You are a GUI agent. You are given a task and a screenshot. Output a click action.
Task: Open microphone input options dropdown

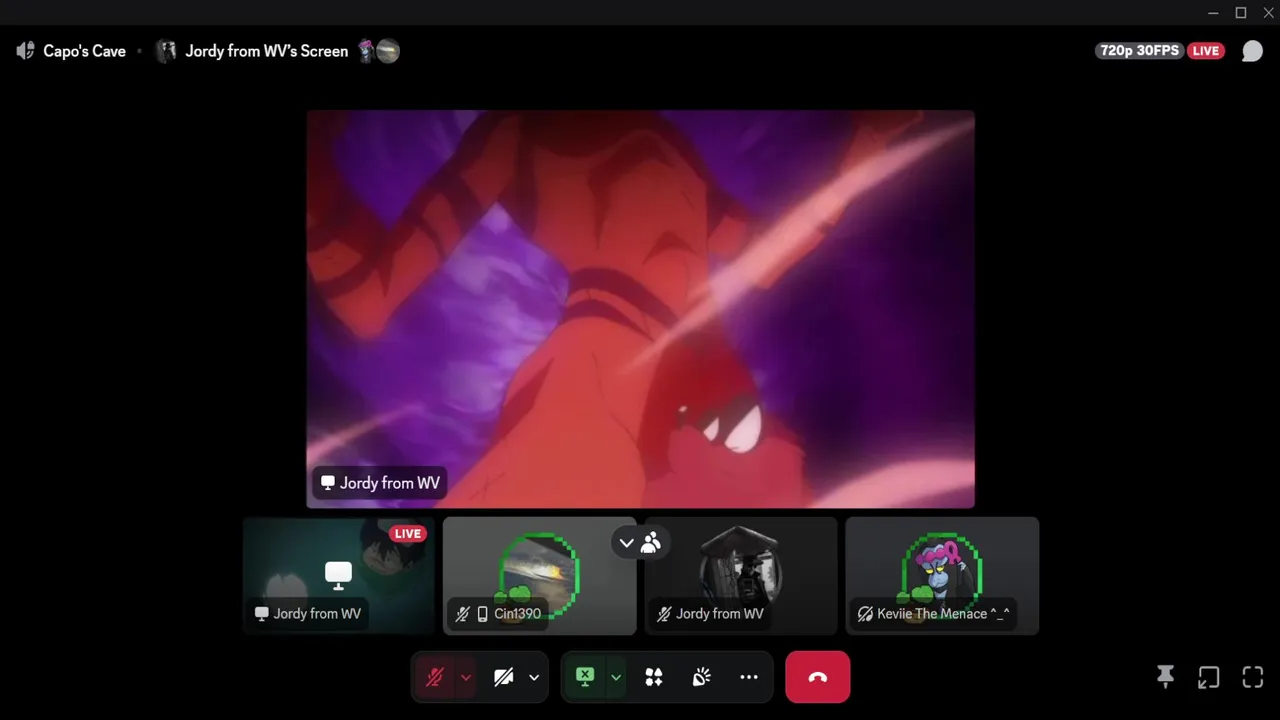tap(466, 677)
